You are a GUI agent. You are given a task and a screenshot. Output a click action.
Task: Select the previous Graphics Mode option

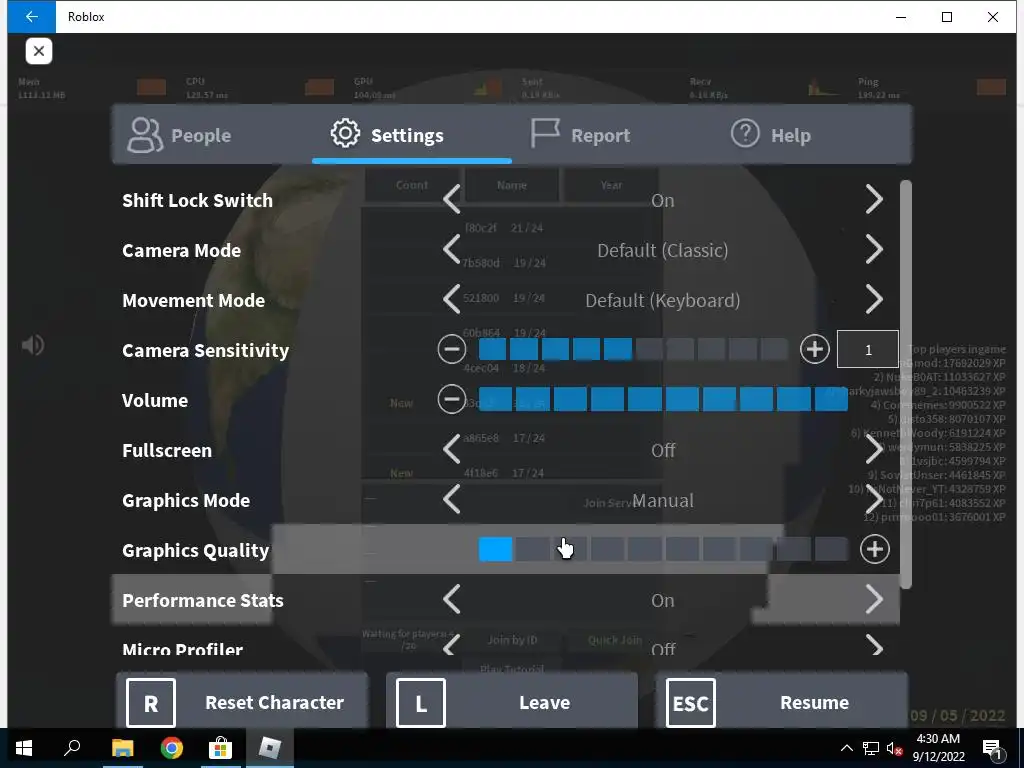coord(452,500)
